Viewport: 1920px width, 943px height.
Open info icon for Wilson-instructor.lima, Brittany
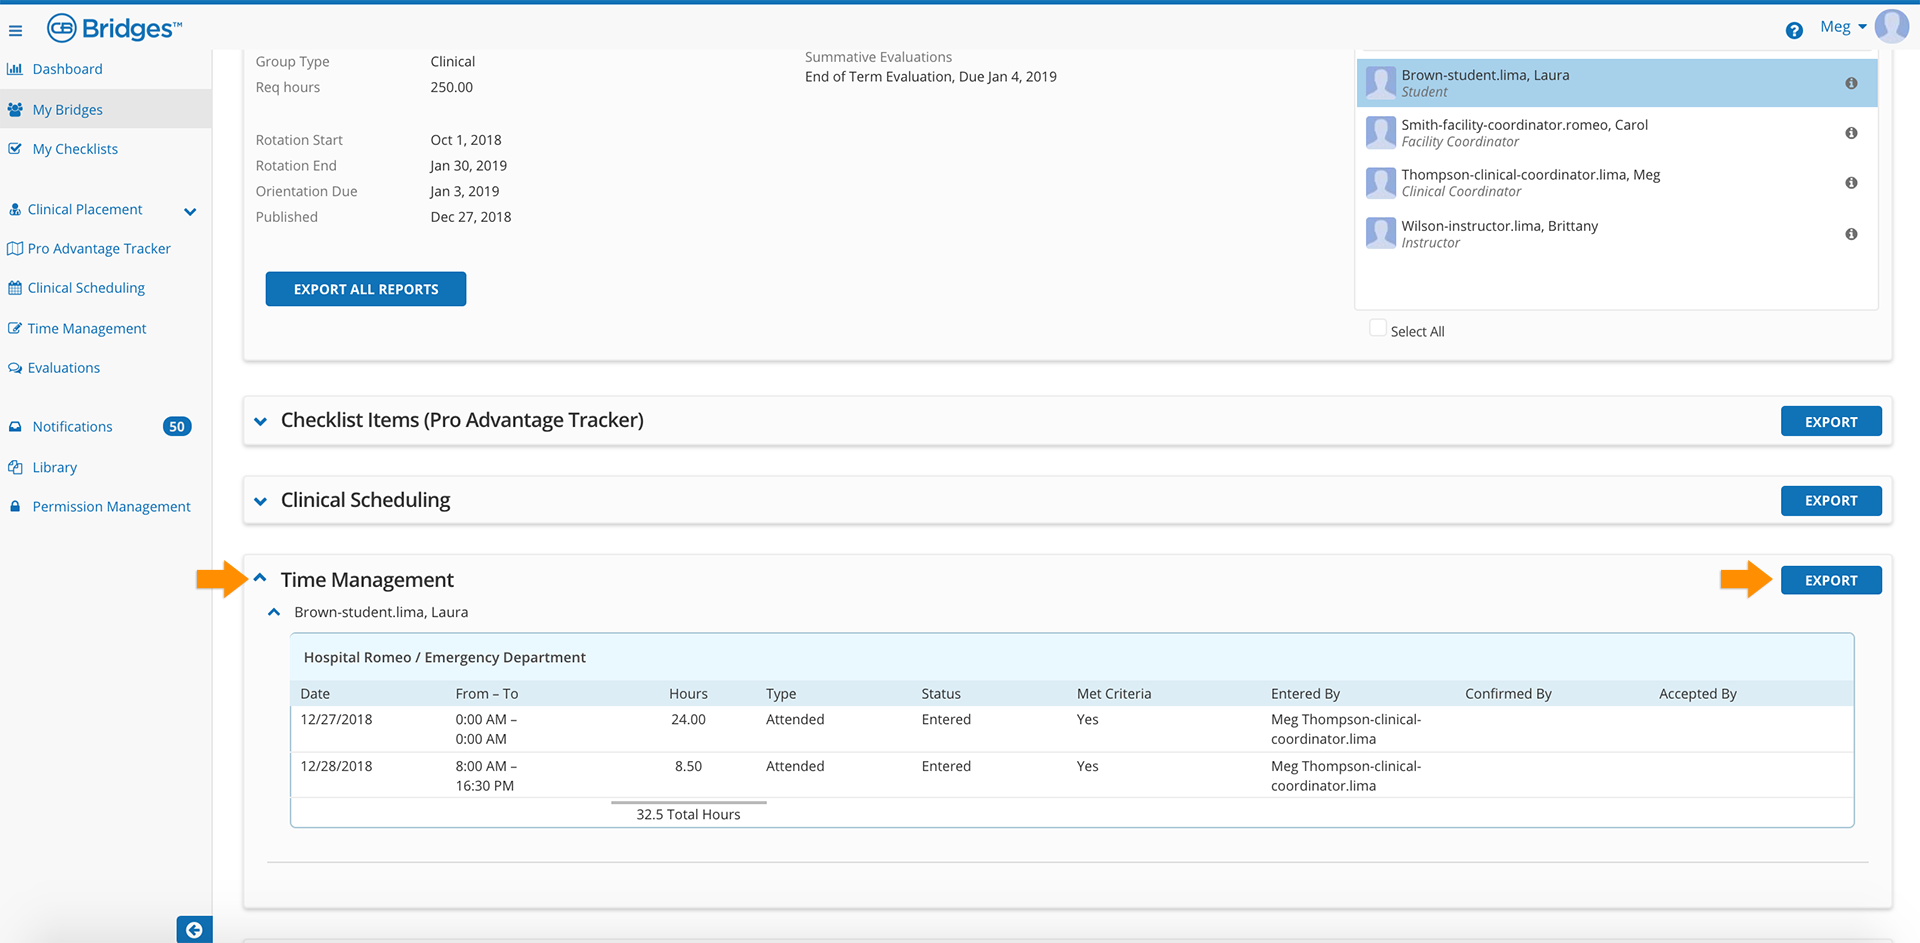1851,234
